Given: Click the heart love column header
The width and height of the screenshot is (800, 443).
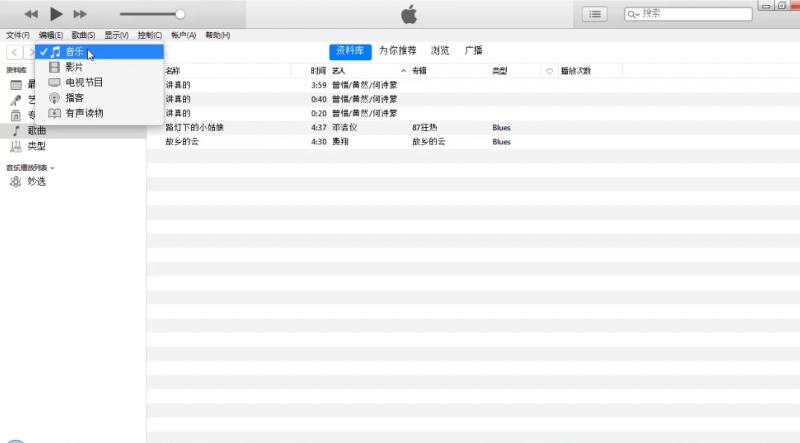Looking at the screenshot, I should [549, 71].
